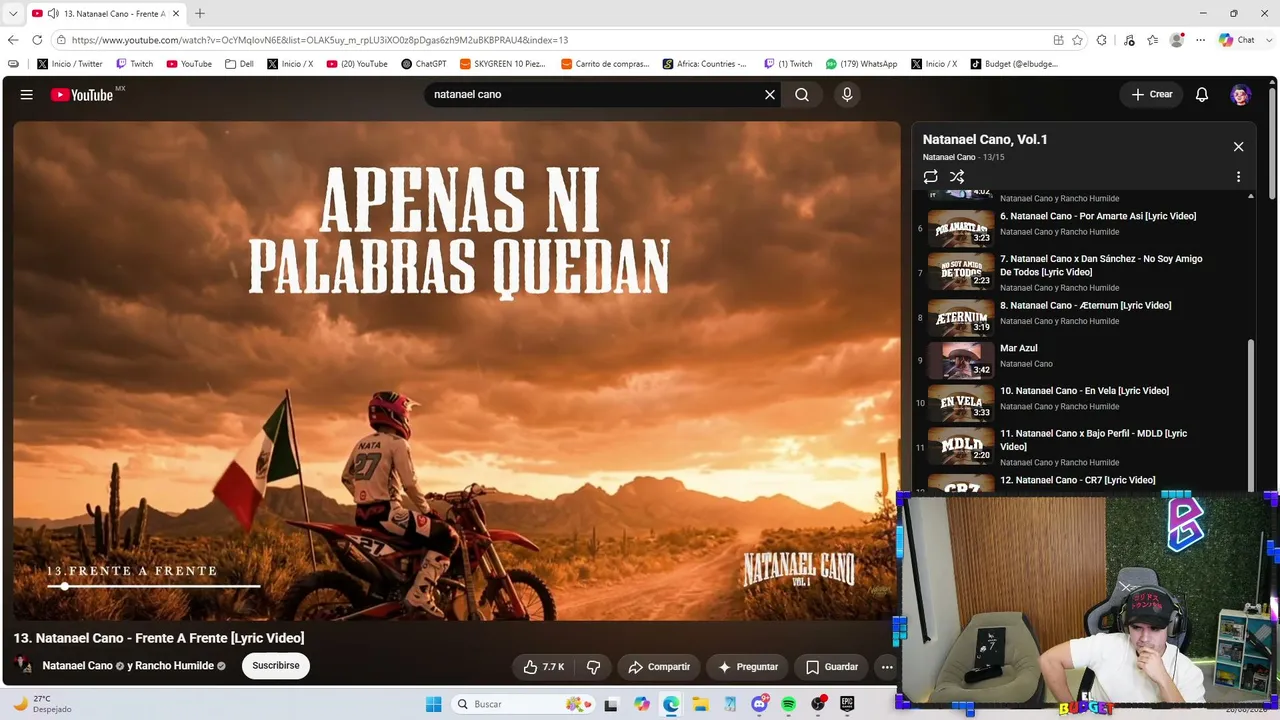Close the Natanael Cano, Vol.1 playlist panel
The image size is (1280, 720).
(x=1238, y=147)
